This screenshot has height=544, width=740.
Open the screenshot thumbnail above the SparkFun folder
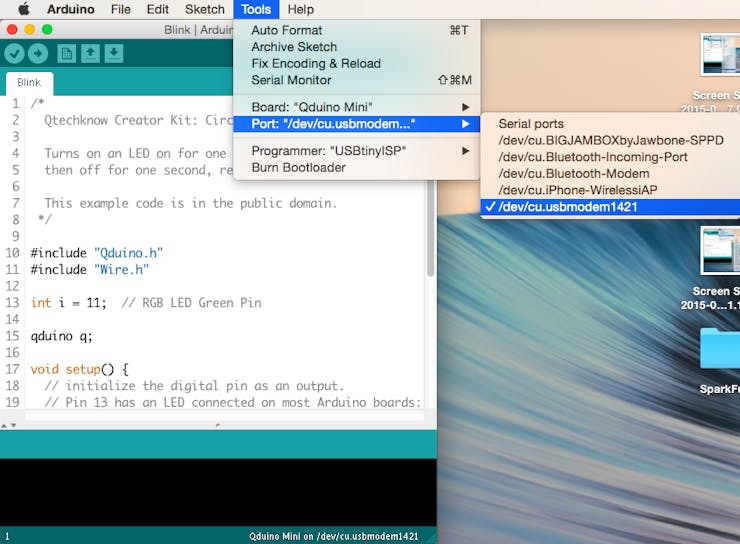tap(720, 251)
